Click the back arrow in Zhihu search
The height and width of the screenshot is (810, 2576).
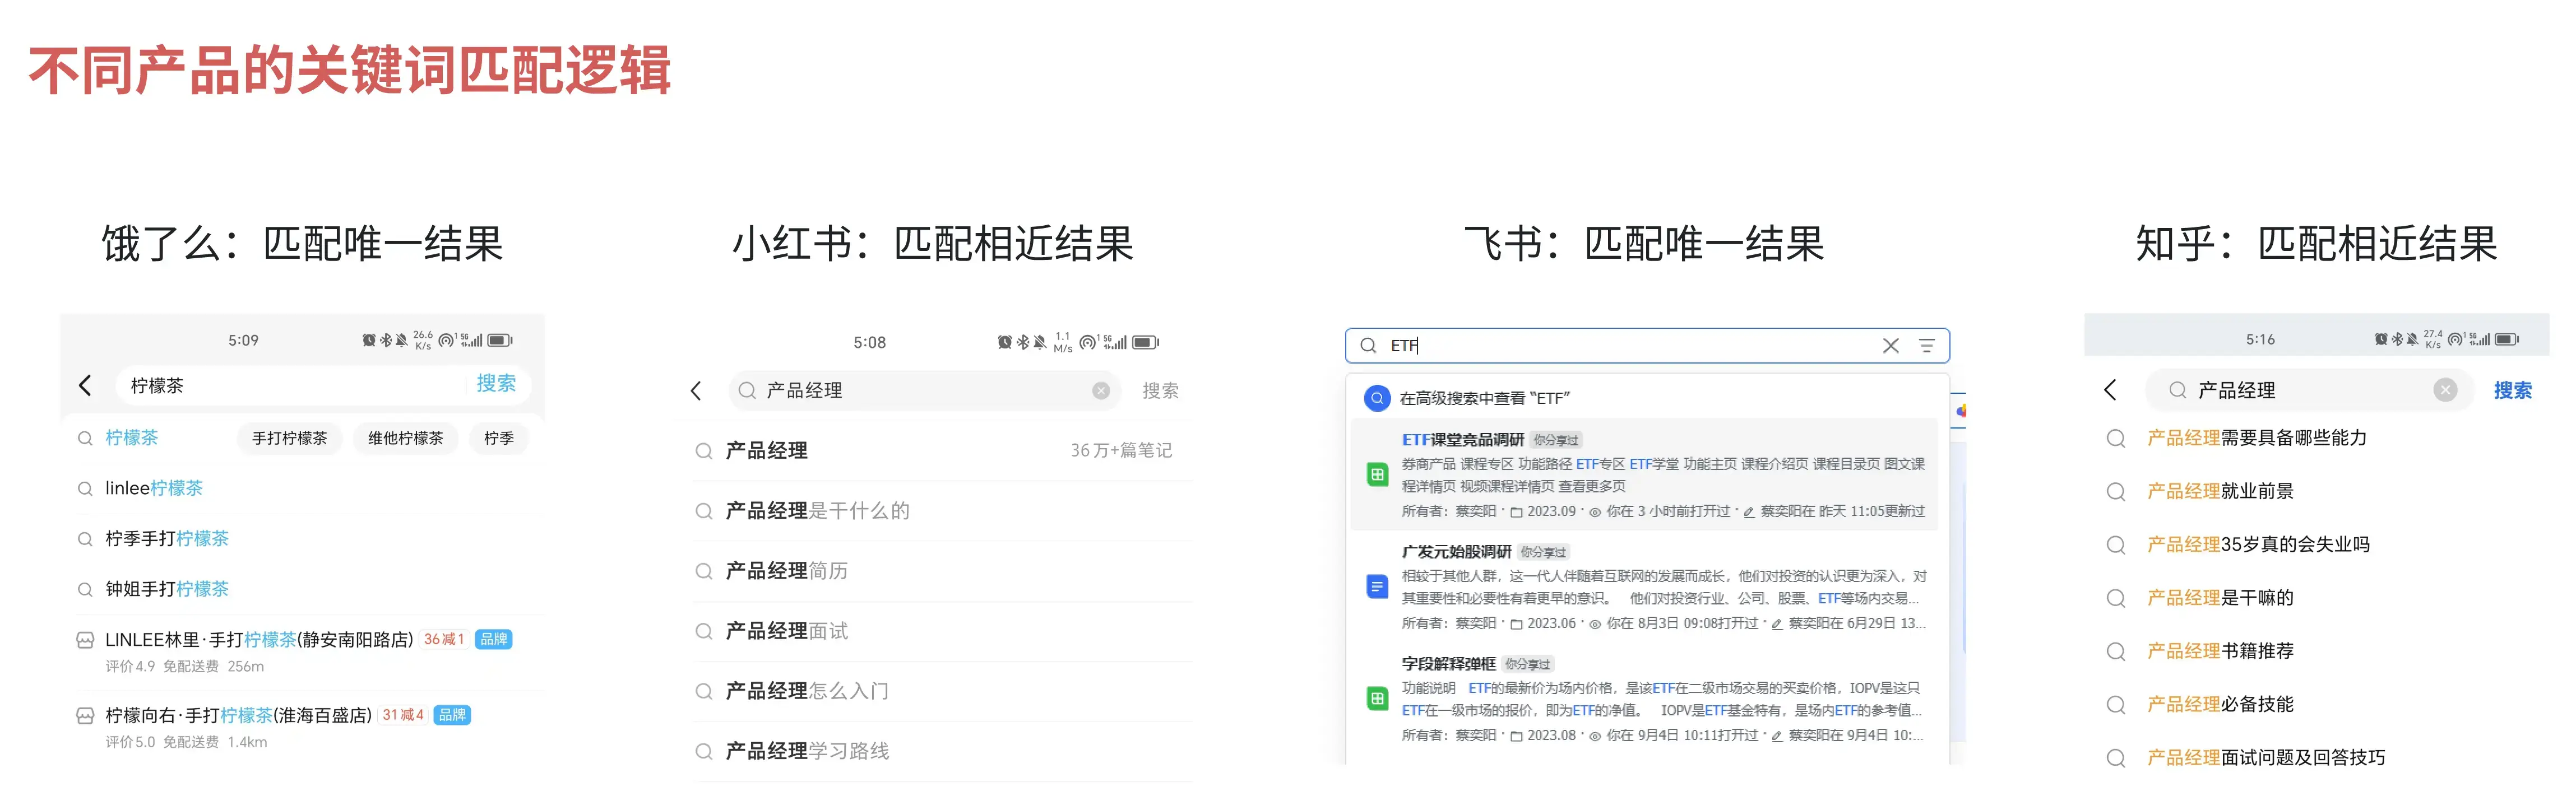(2110, 390)
